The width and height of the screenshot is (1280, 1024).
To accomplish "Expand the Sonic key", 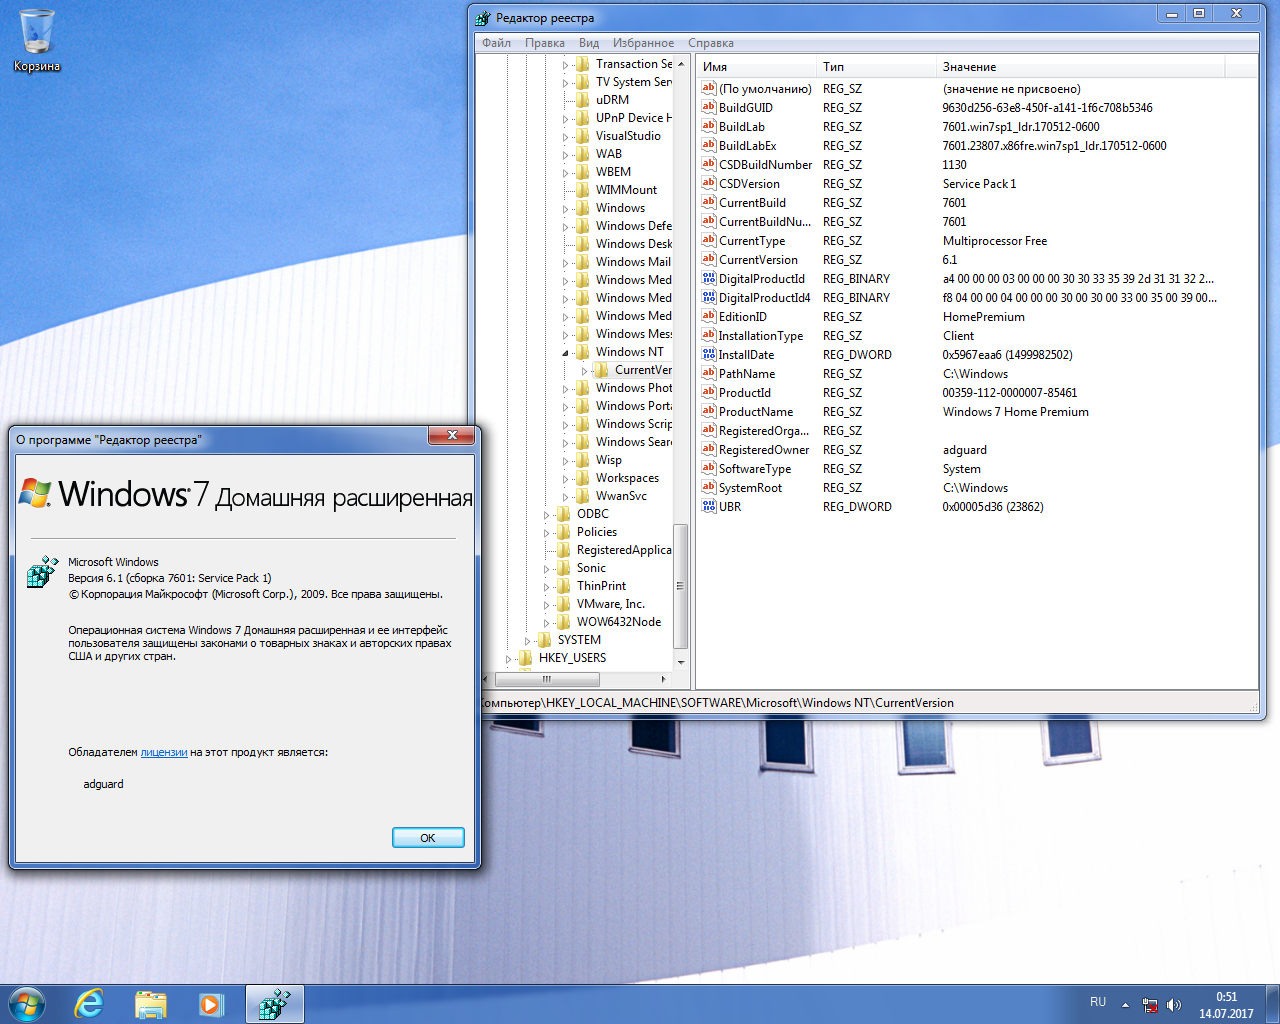I will pyautogui.click(x=546, y=569).
